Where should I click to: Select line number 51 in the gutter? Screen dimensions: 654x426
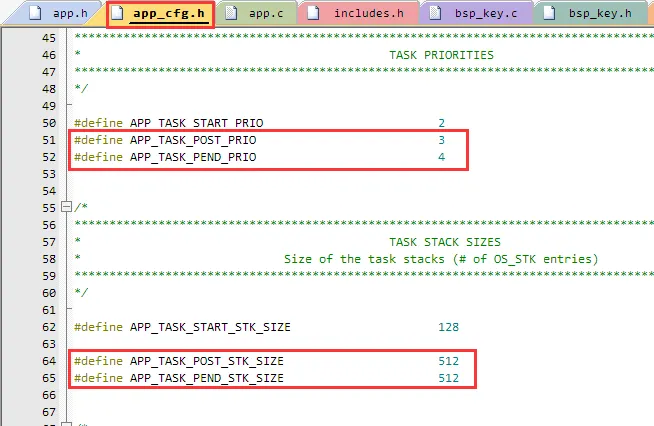44,140
